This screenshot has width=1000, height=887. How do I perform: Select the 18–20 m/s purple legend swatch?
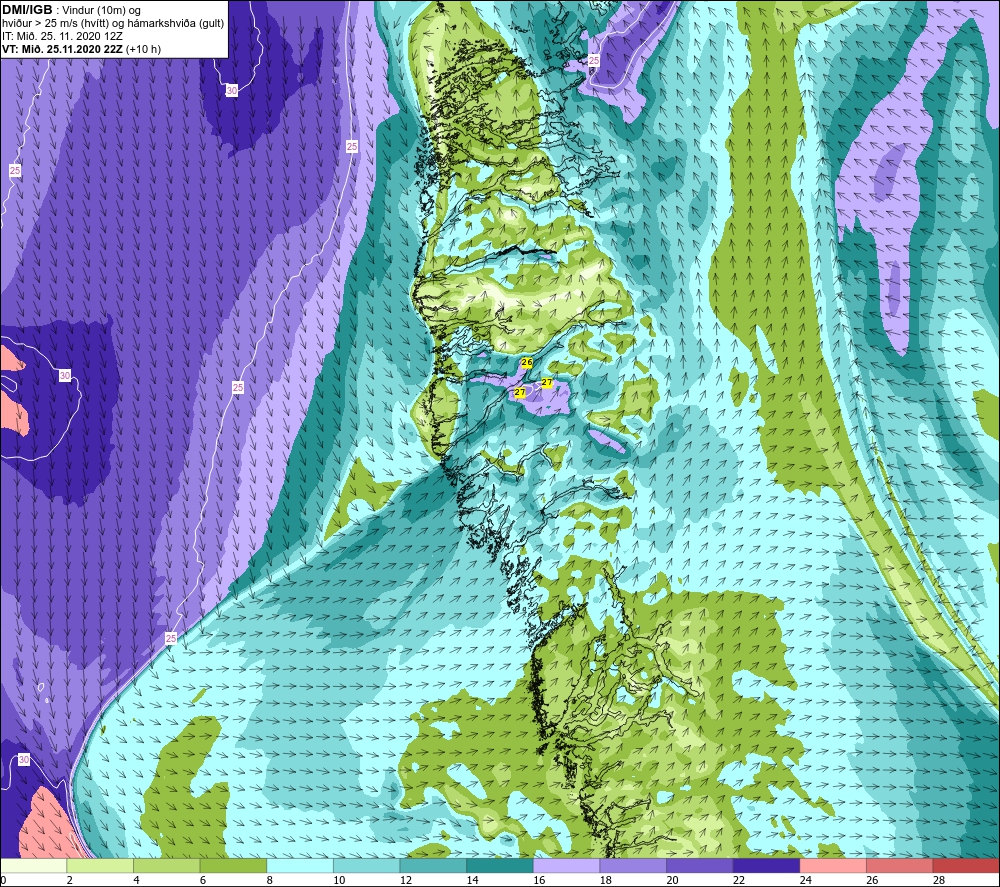(x=633, y=865)
